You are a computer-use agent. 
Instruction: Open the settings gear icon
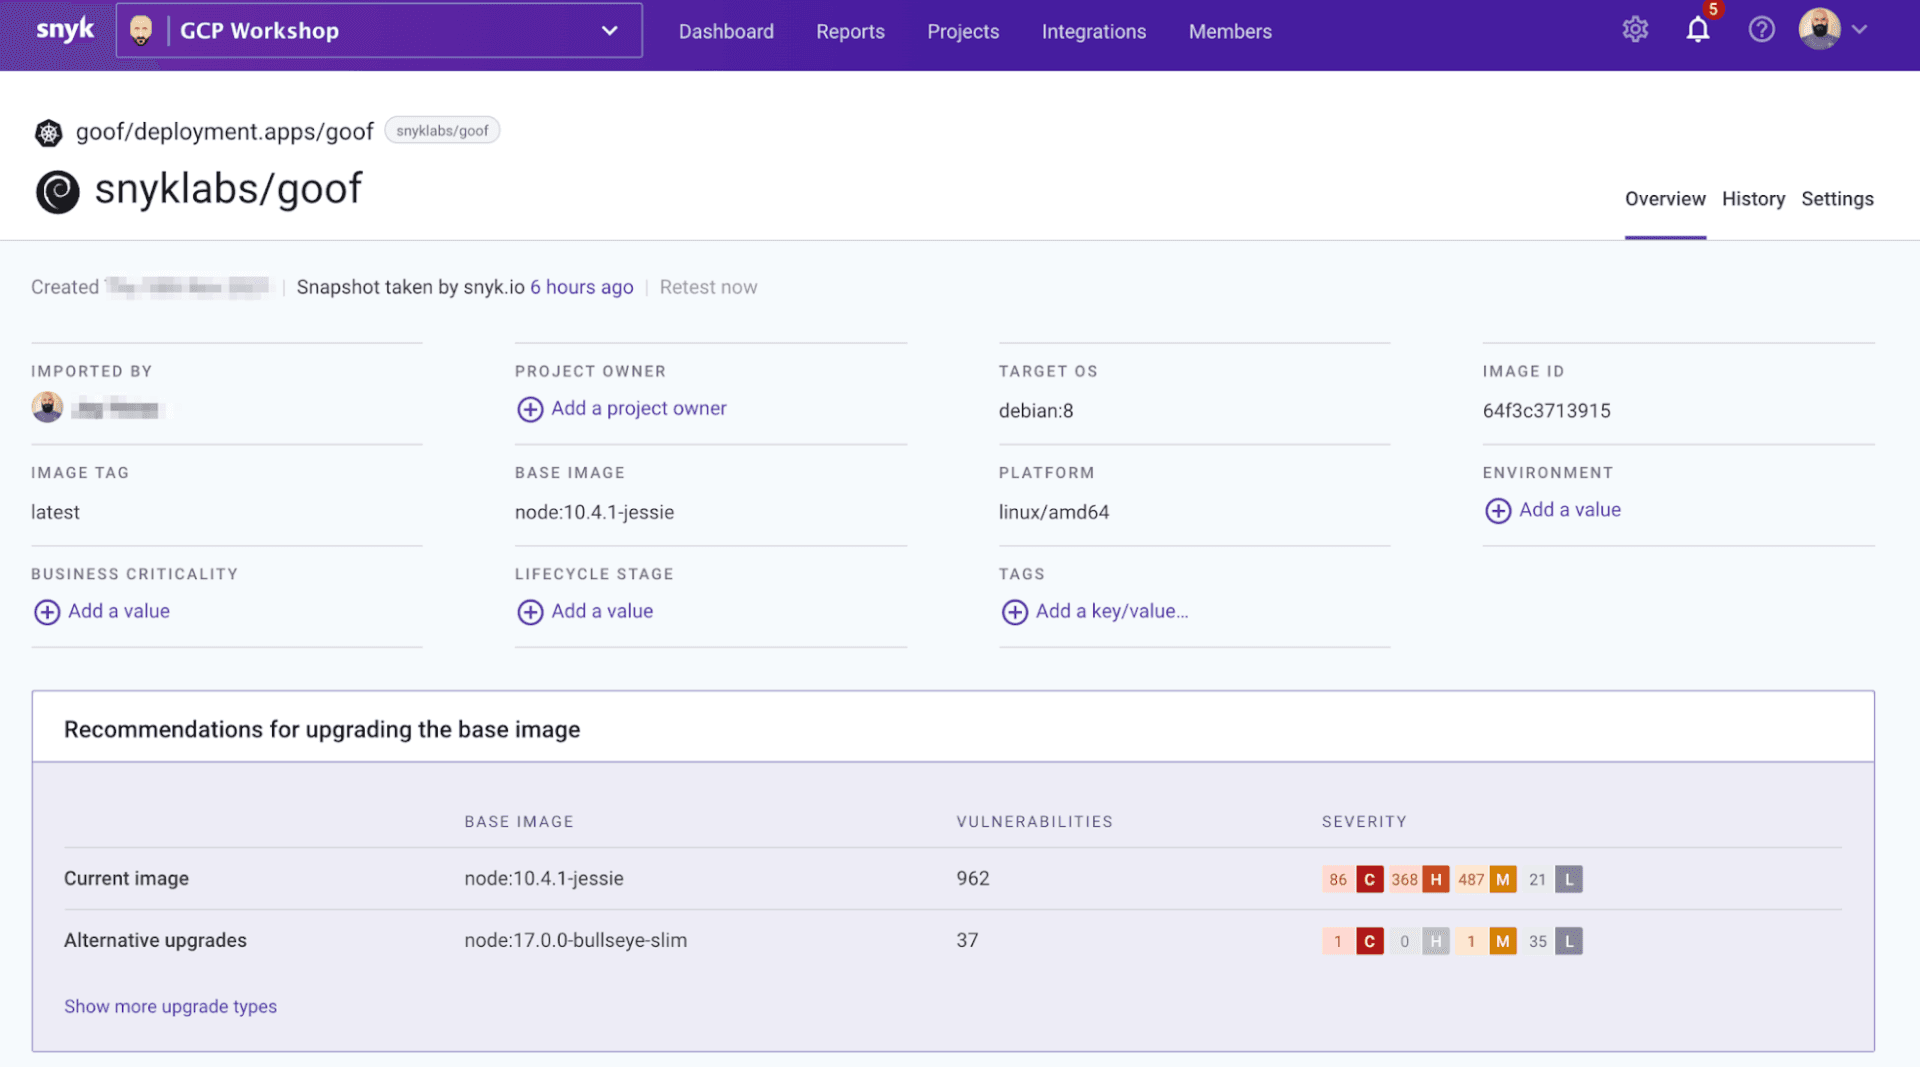coord(1635,30)
